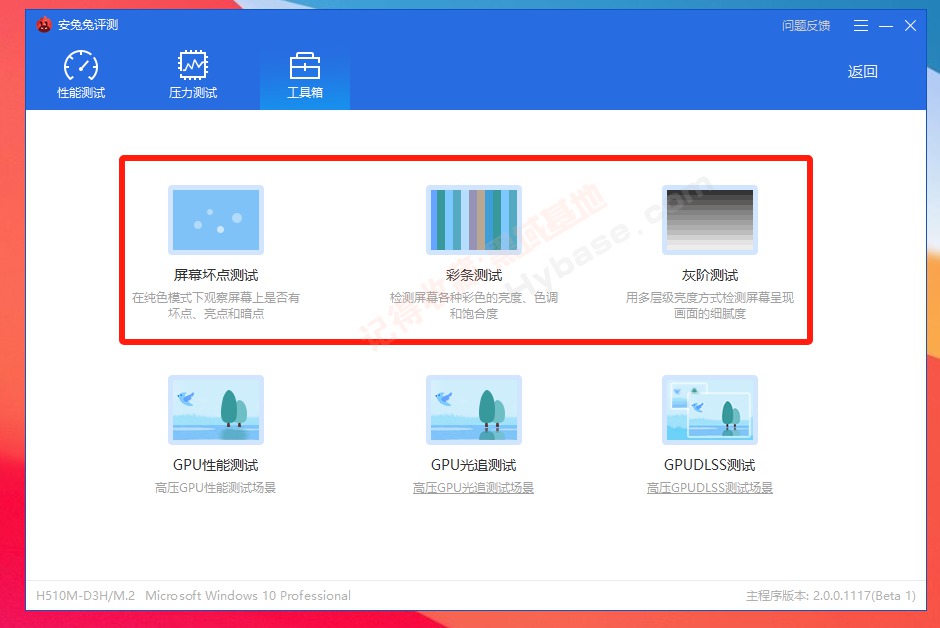Open the 高压GPUDLSS测试场景 link
The image size is (940, 628).
(x=710, y=488)
